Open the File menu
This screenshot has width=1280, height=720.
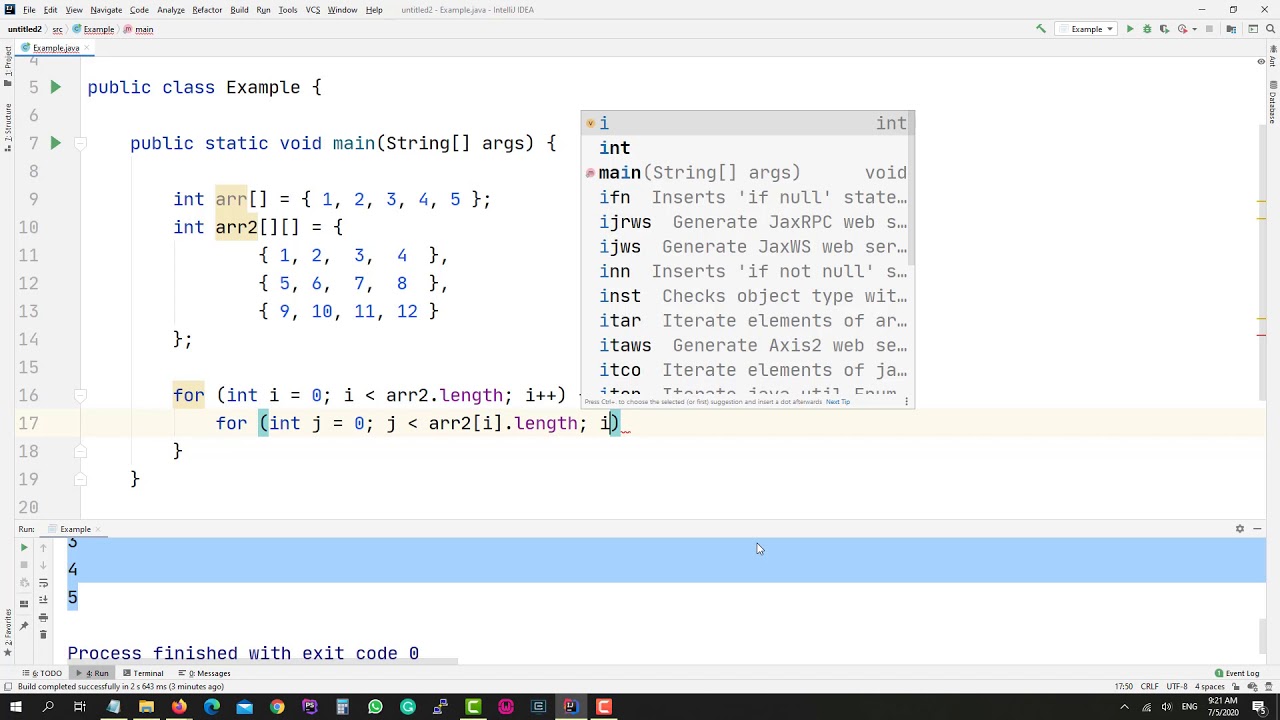(x=29, y=10)
